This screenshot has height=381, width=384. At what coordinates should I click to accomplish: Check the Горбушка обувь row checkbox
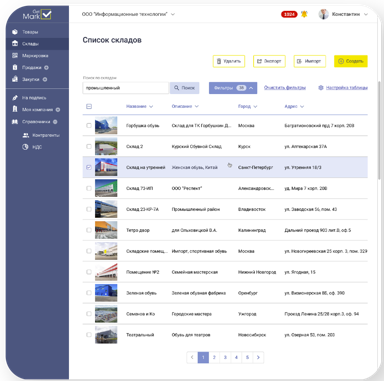pos(89,125)
